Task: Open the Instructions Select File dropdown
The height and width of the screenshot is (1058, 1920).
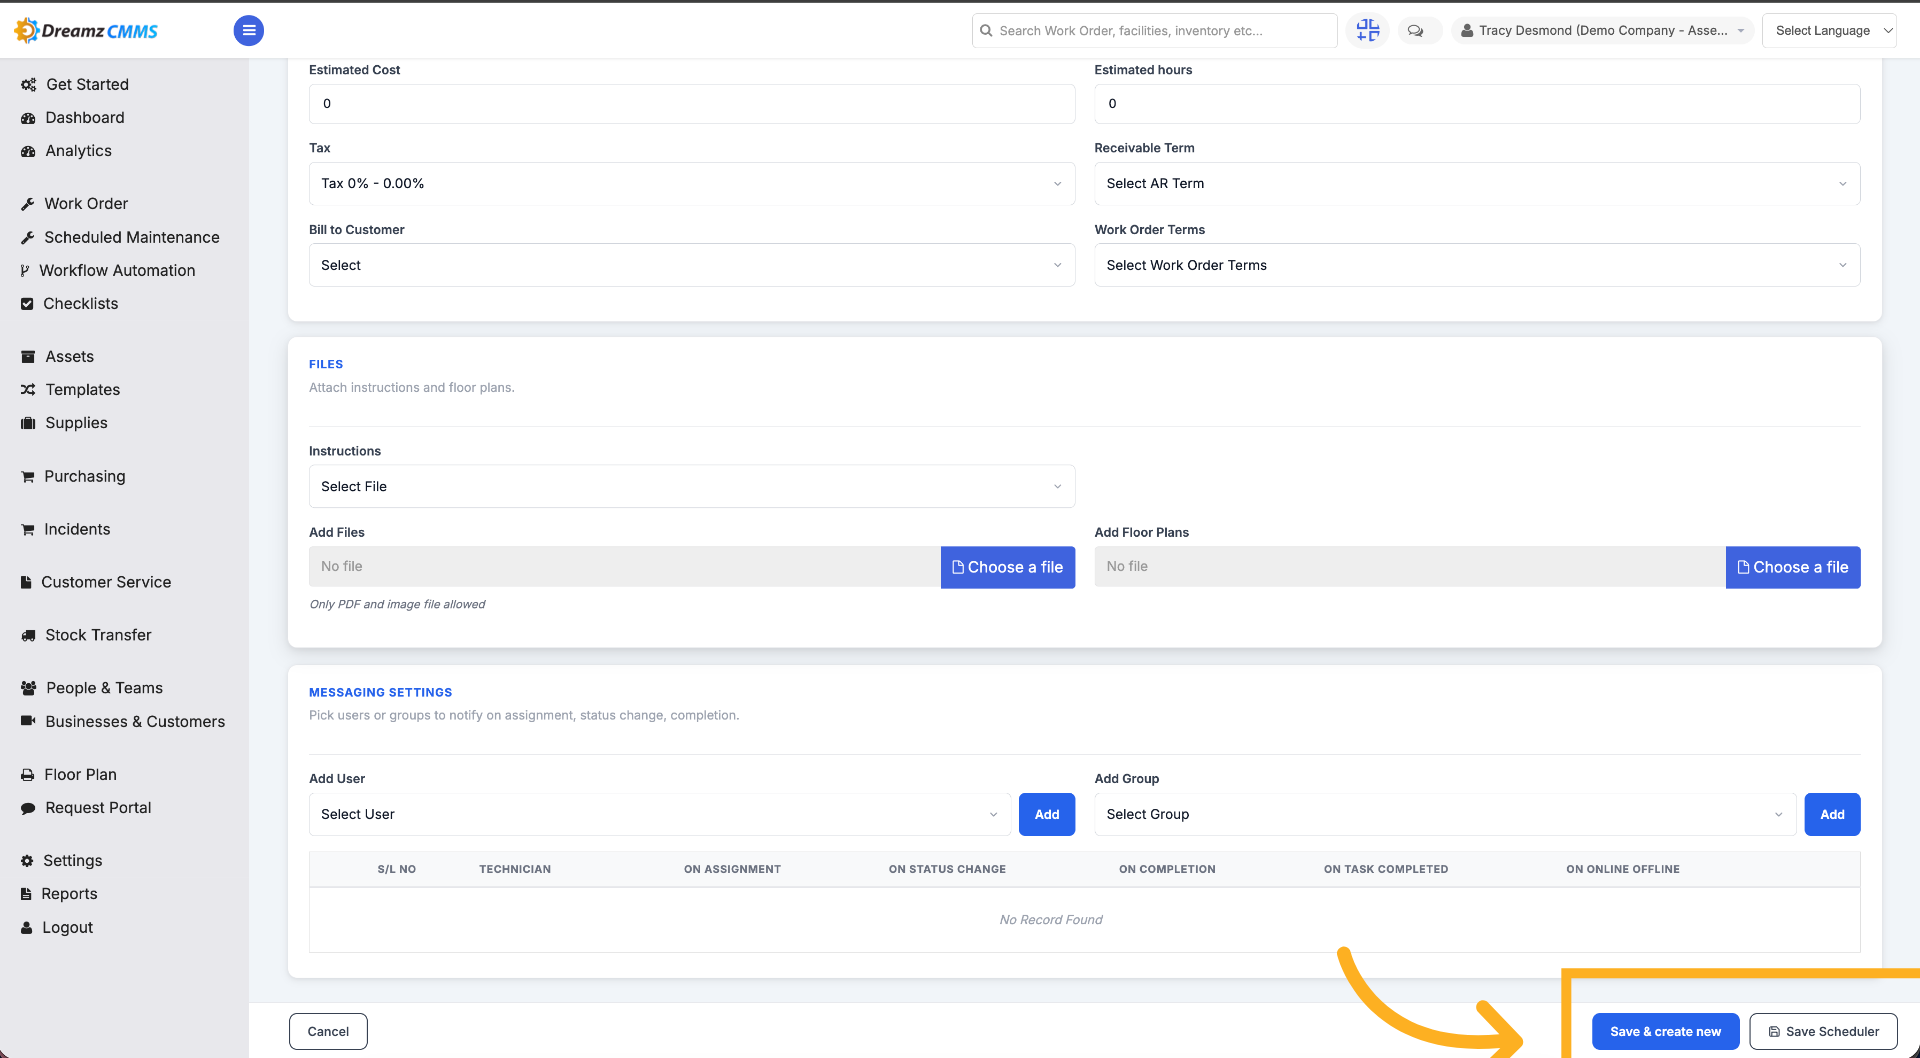Action: tap(692, 486)
